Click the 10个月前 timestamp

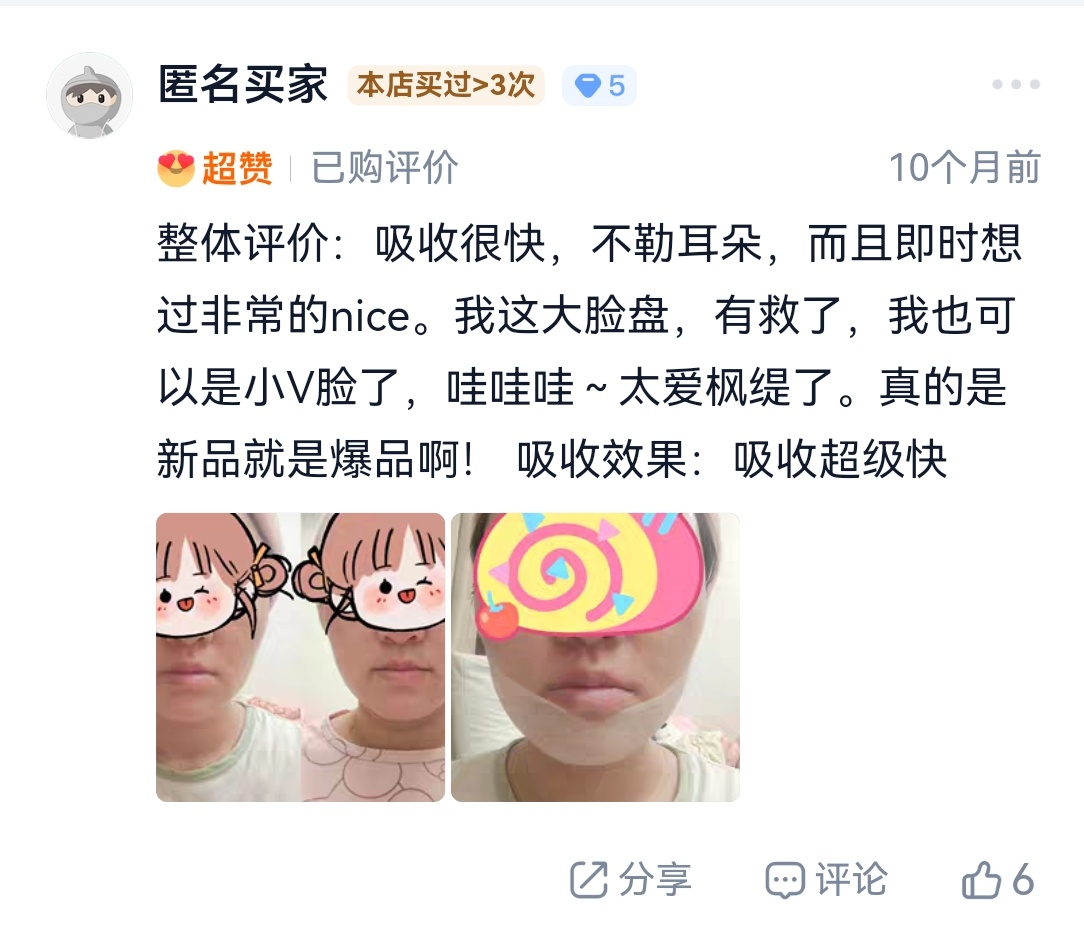tap(964, 168)
